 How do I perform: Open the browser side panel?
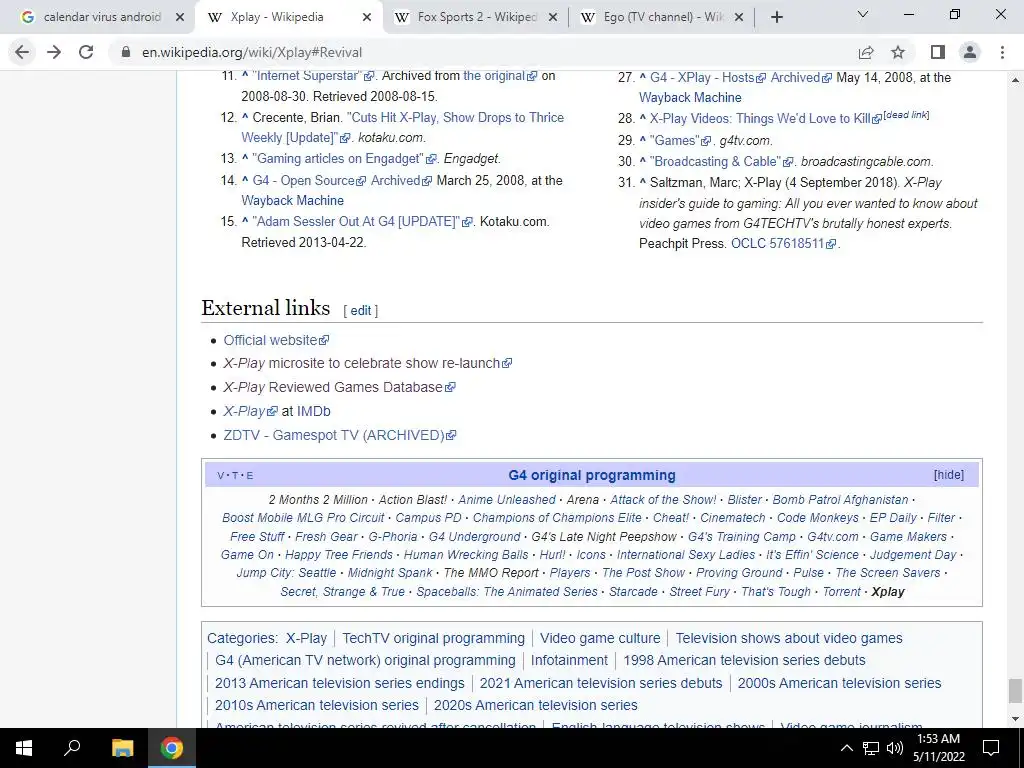tap(938, 52)
